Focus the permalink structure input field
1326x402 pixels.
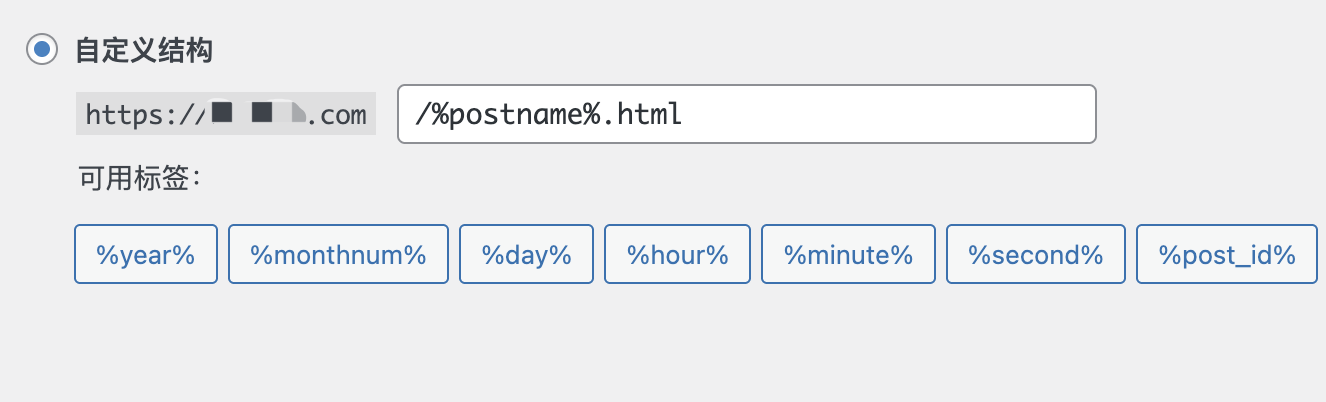coord(747,114)
